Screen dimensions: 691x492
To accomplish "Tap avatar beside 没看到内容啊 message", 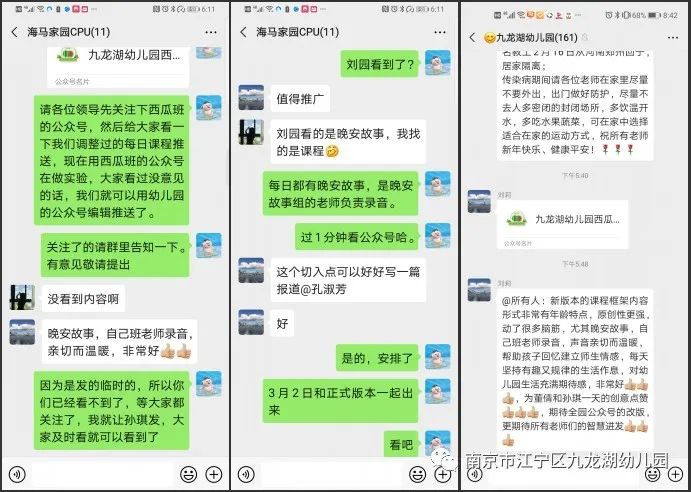I will [x=22, y=298].
